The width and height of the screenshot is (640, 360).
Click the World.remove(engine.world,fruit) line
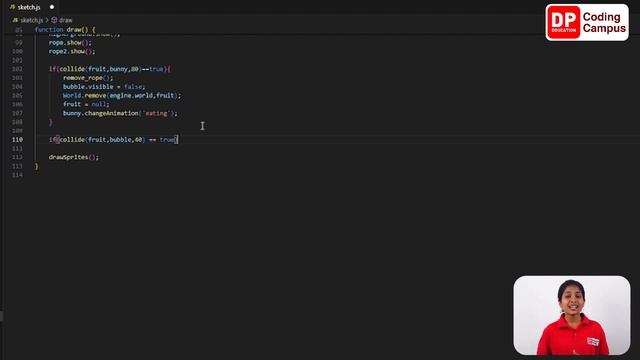122,96
